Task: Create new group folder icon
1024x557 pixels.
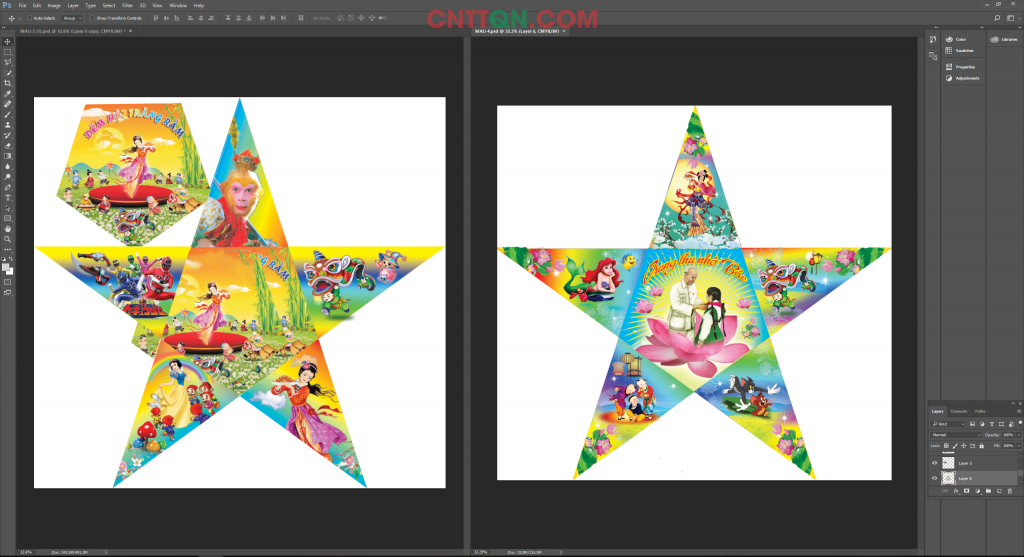Action: click(x=988, y=491)
